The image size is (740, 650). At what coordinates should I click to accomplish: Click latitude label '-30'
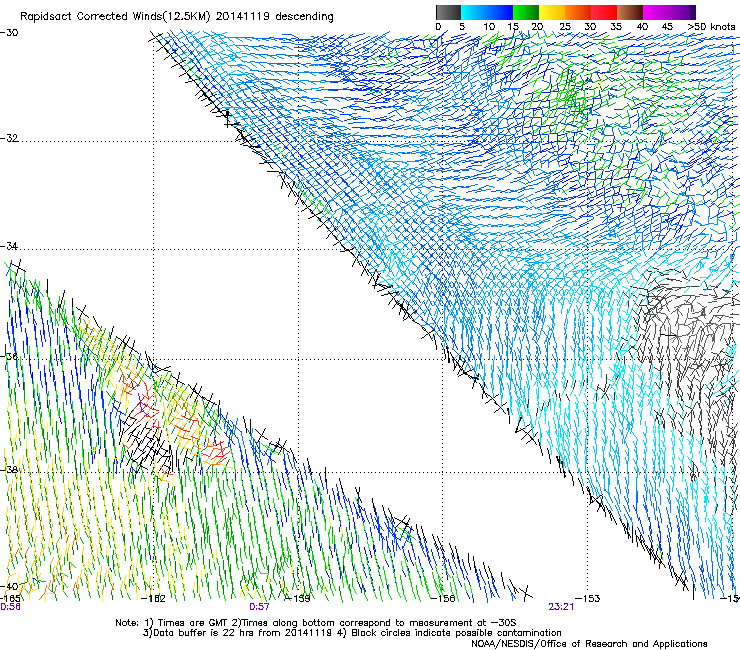9,33
